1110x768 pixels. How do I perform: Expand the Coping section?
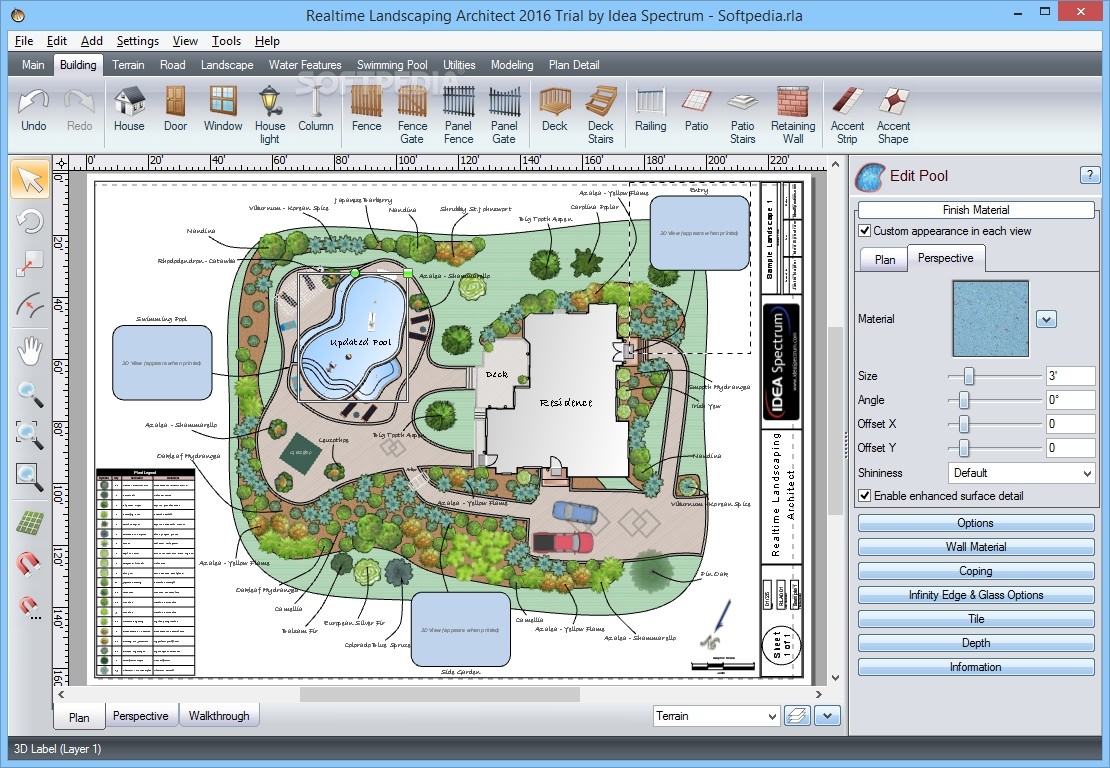tap(975, 571)
